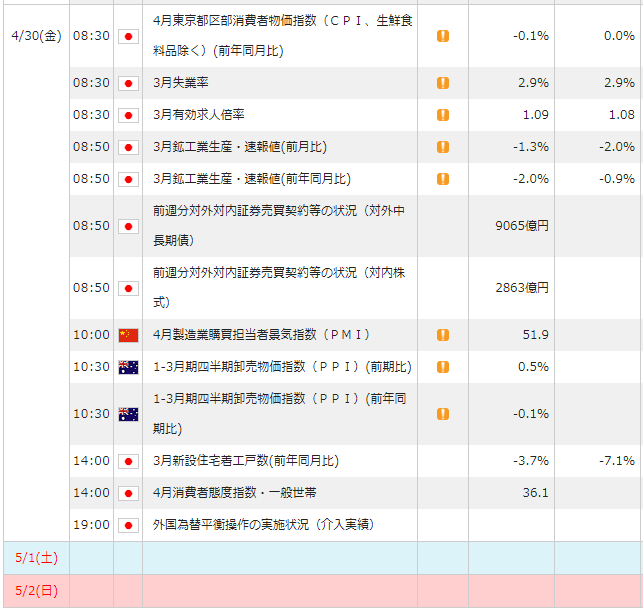This screenshot has width=643, height=608.
Task: Click 1-3月期四半期卸売物価指数 (前期比) text
Action: coord(282,367)
